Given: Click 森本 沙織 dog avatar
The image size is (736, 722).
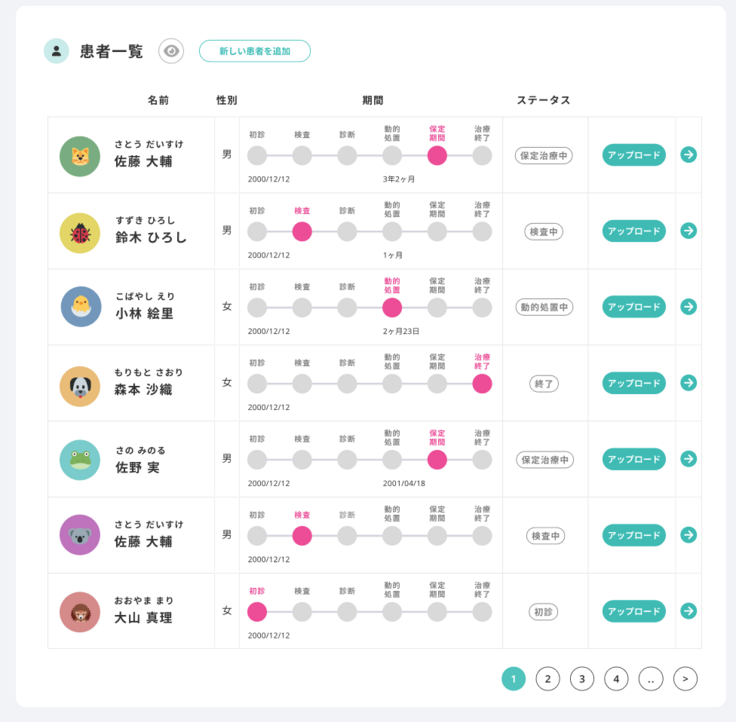Looking at the screenshot, I should [x=80, y=384].
